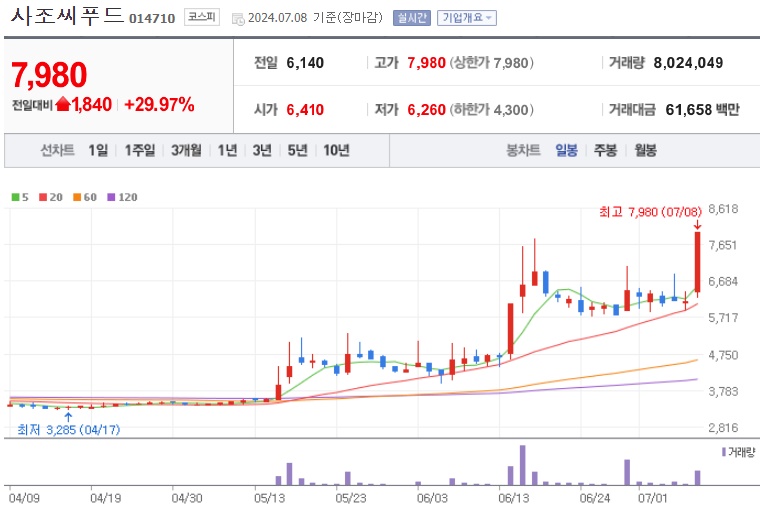The height and width of the screenshot is (509, 760).
Task: Click the tall red 07/08 candlestick
Action: point(697,262)
